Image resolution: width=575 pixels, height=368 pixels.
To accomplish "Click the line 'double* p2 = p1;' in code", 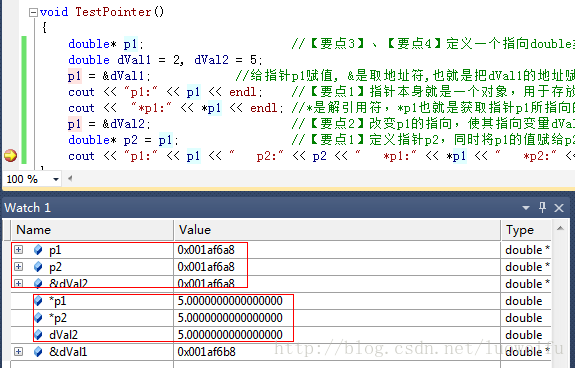I will click(123, 140).
